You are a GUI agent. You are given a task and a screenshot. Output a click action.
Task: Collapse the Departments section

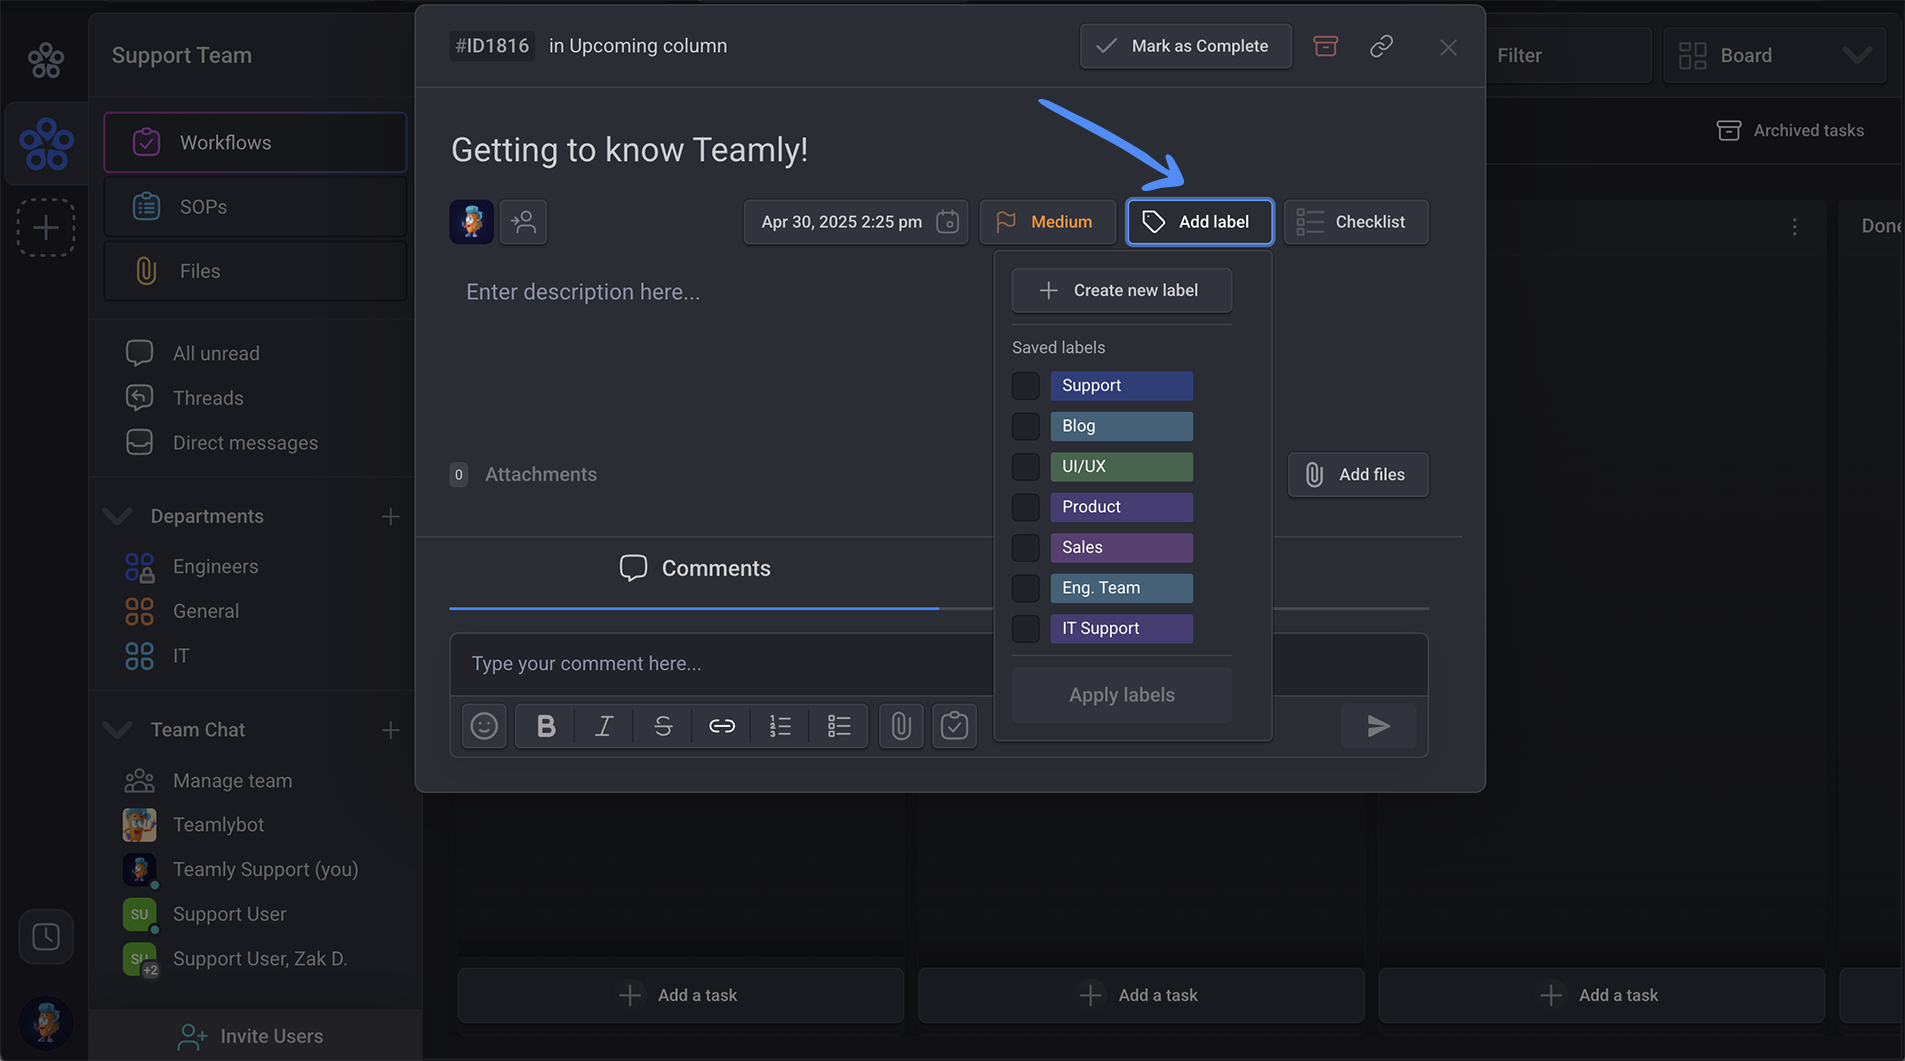coord(117,517)
